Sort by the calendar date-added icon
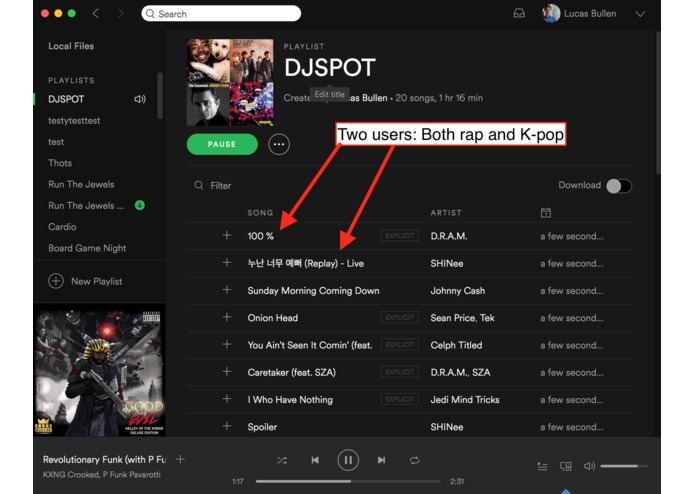Screen dimensions: 695x494 [546, 213]
